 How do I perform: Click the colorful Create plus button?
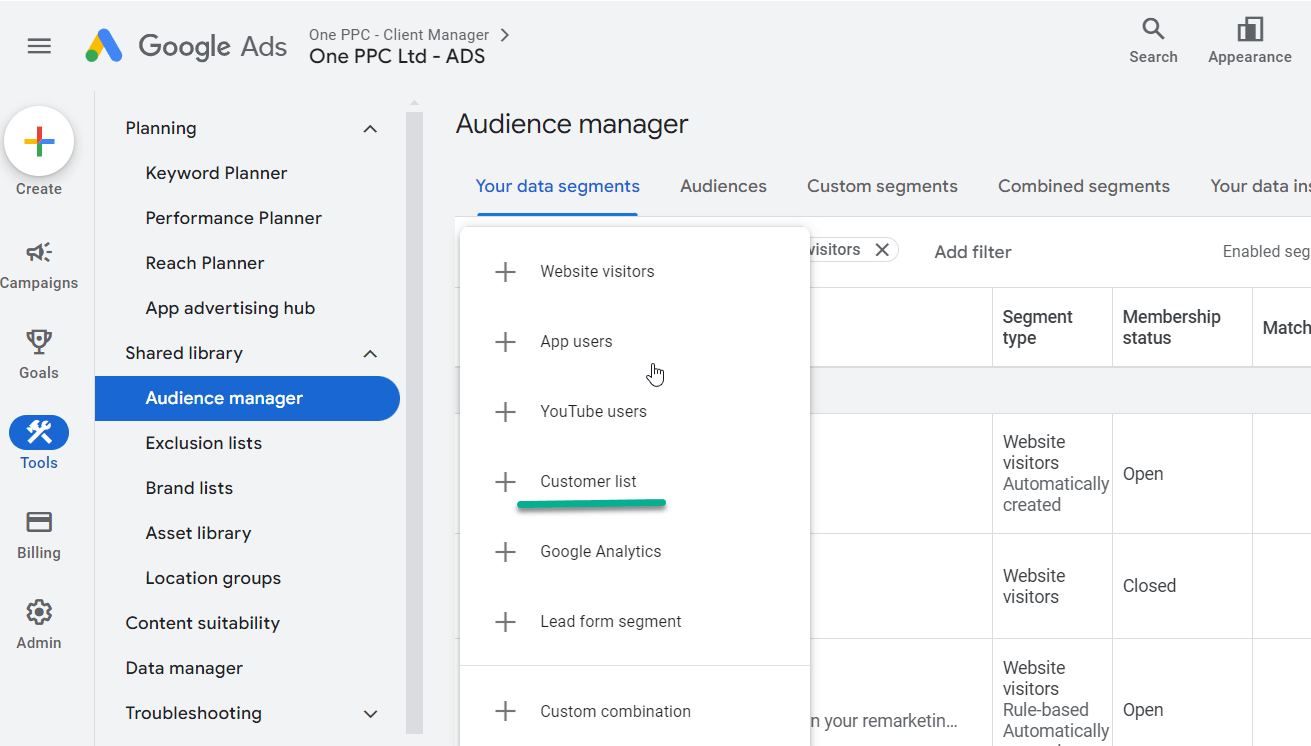point(39,141)
